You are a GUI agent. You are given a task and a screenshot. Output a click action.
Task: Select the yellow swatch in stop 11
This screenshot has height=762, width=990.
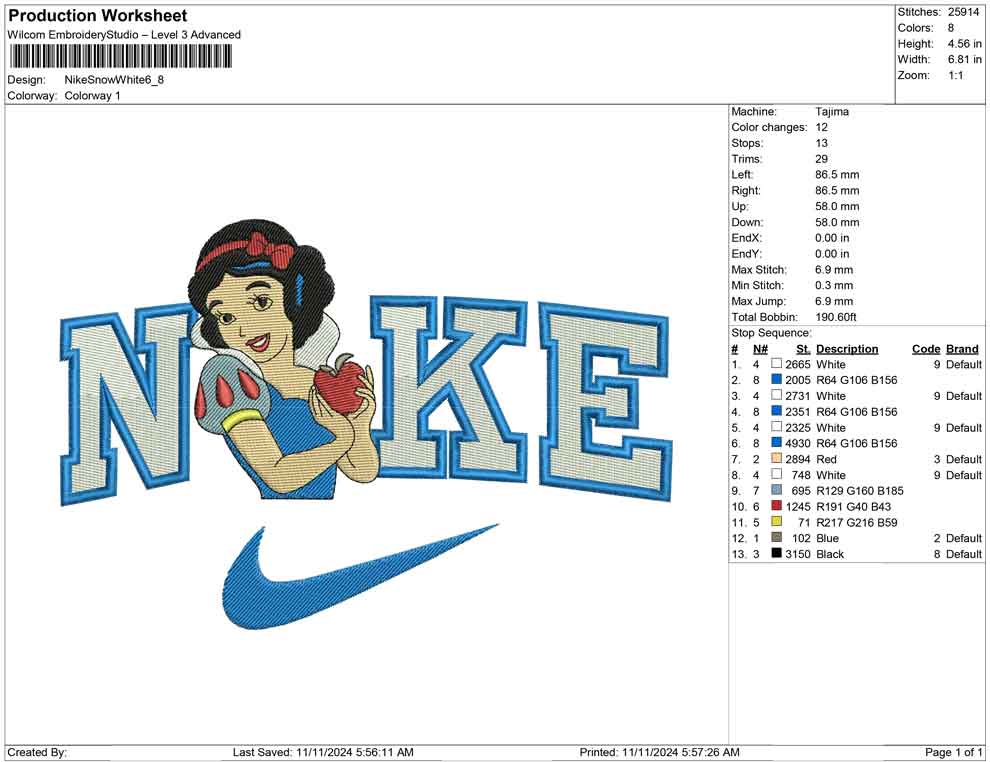[776, 522]
